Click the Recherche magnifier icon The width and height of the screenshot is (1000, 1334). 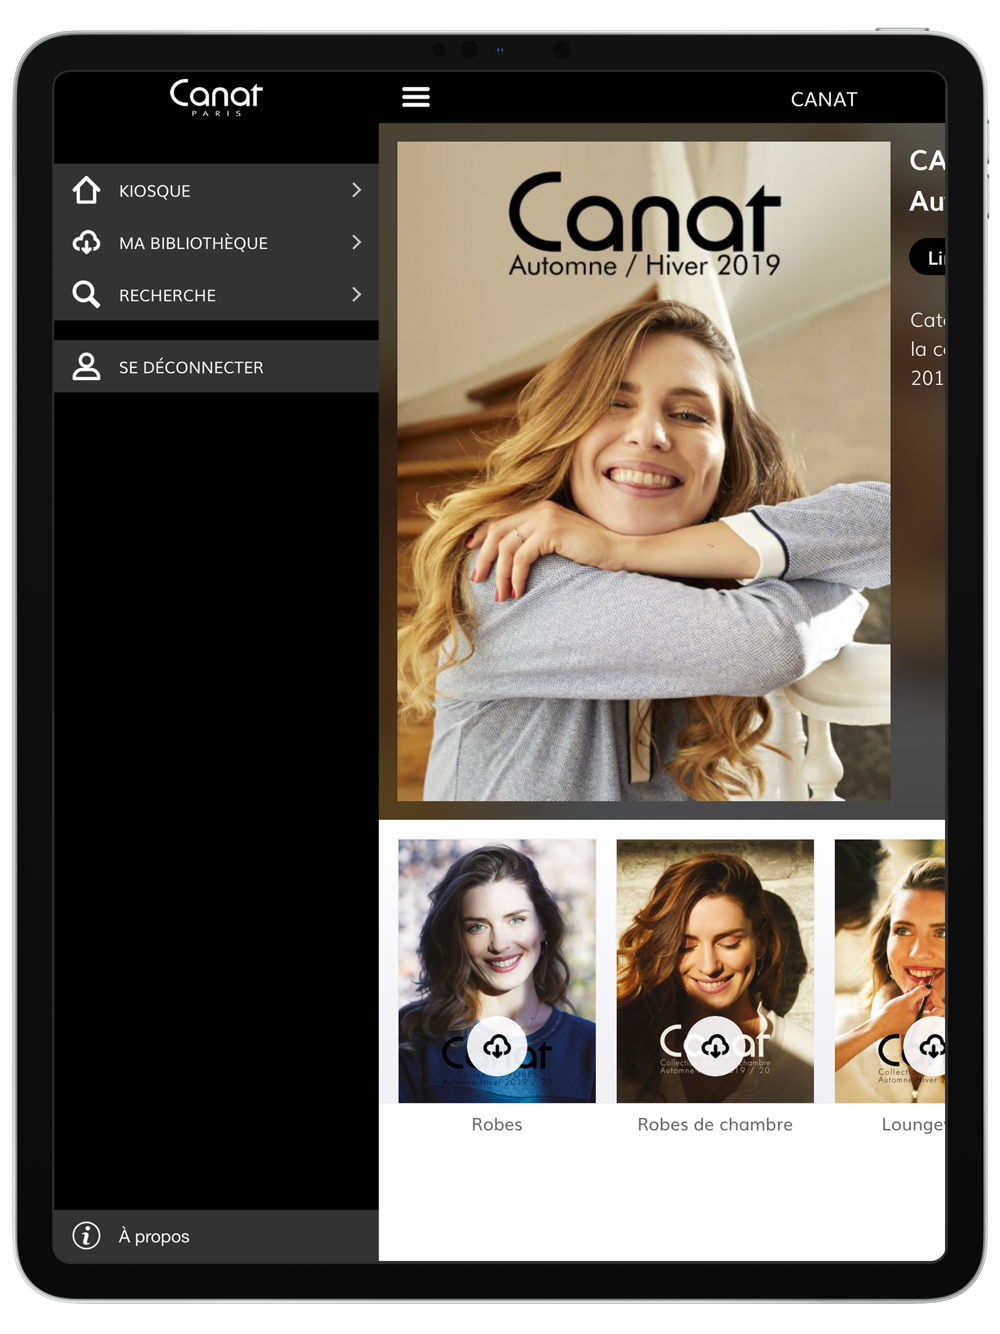click(x=87, y=294)
